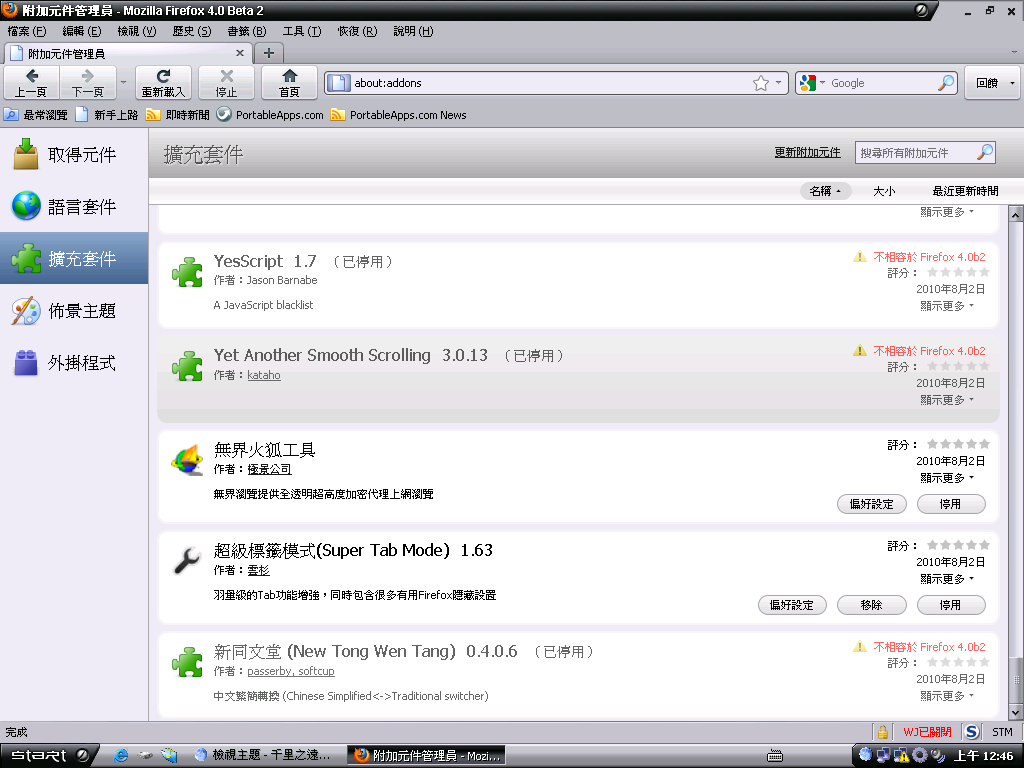This screenshot has height=768, width=1024.
Task: Go back with the 上一頁 button
Action: [31, 82]
